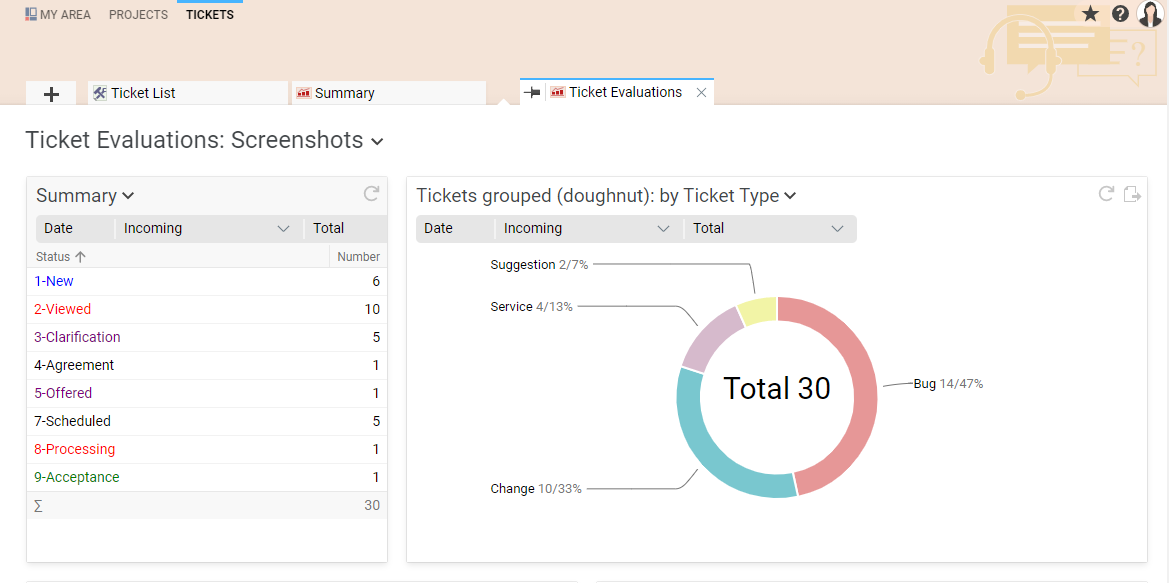Switch to the Summary tab
The height and width of the screenshot is (583, 1169).
[388, 93]
